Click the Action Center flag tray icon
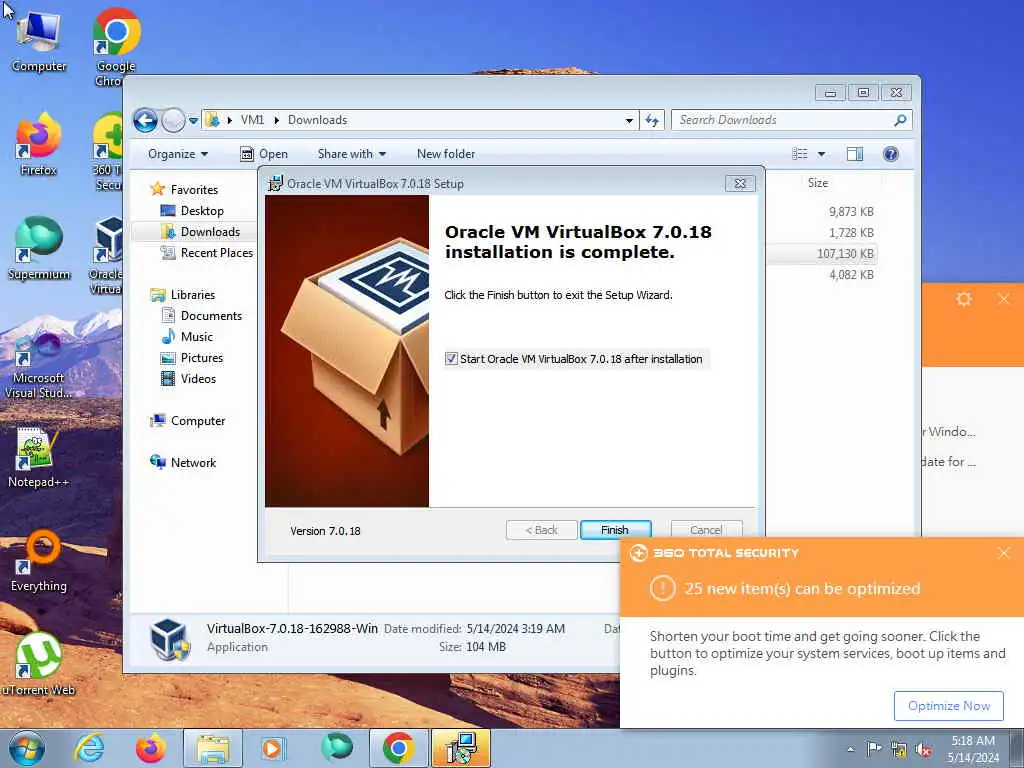 (x=874, y=749)
